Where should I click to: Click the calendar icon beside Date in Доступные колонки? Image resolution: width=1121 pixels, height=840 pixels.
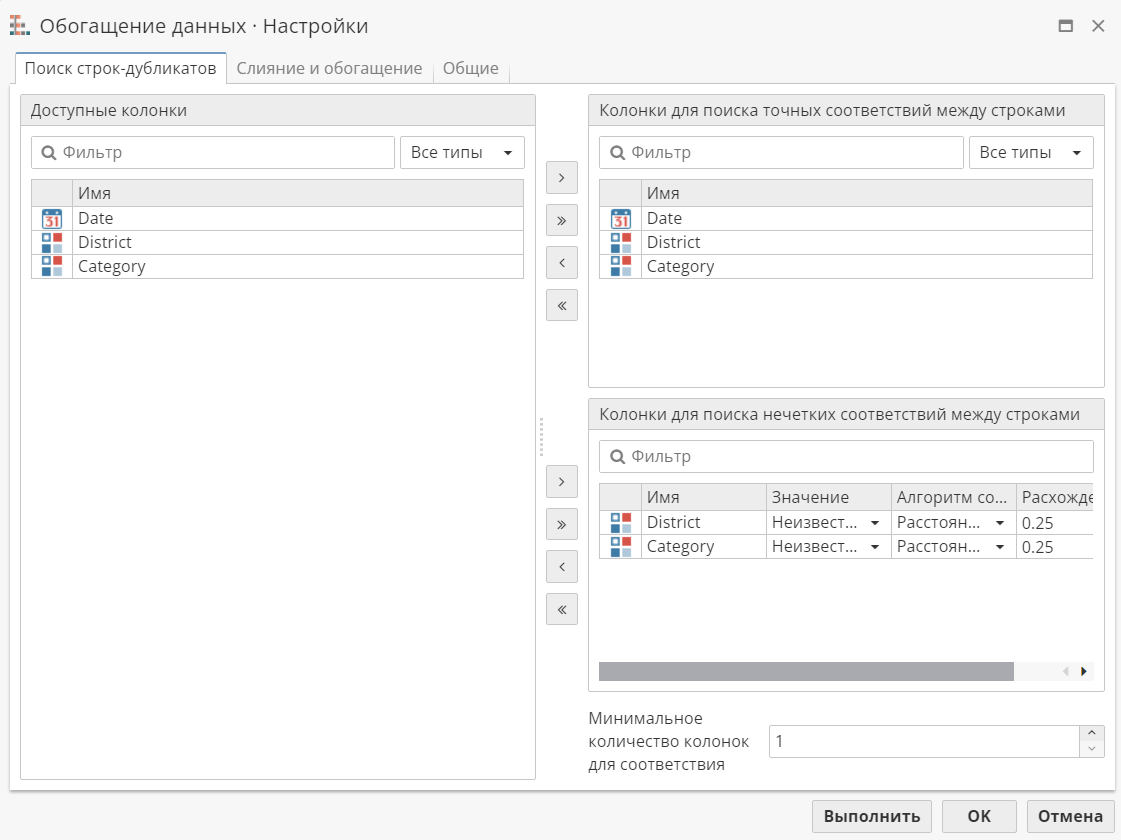coord(51,217)
